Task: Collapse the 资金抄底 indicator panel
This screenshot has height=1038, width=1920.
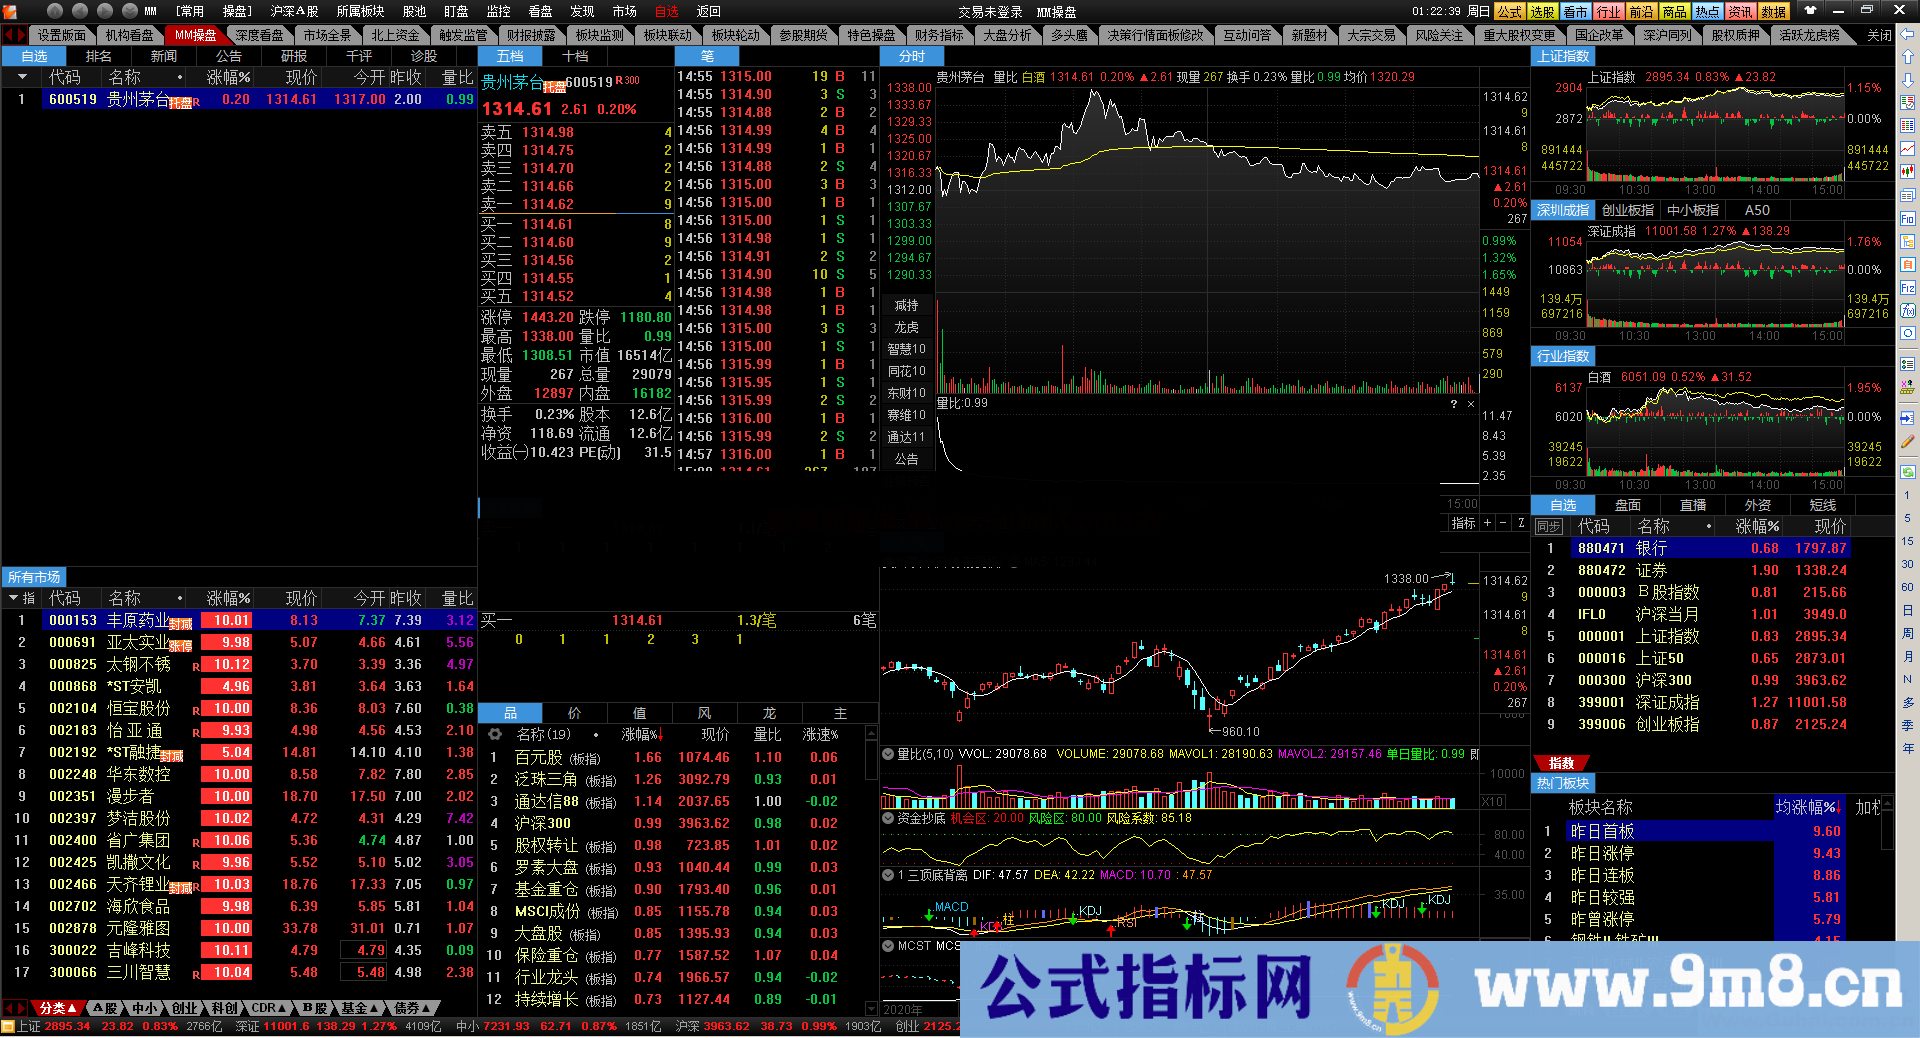Action: point(888,818)
